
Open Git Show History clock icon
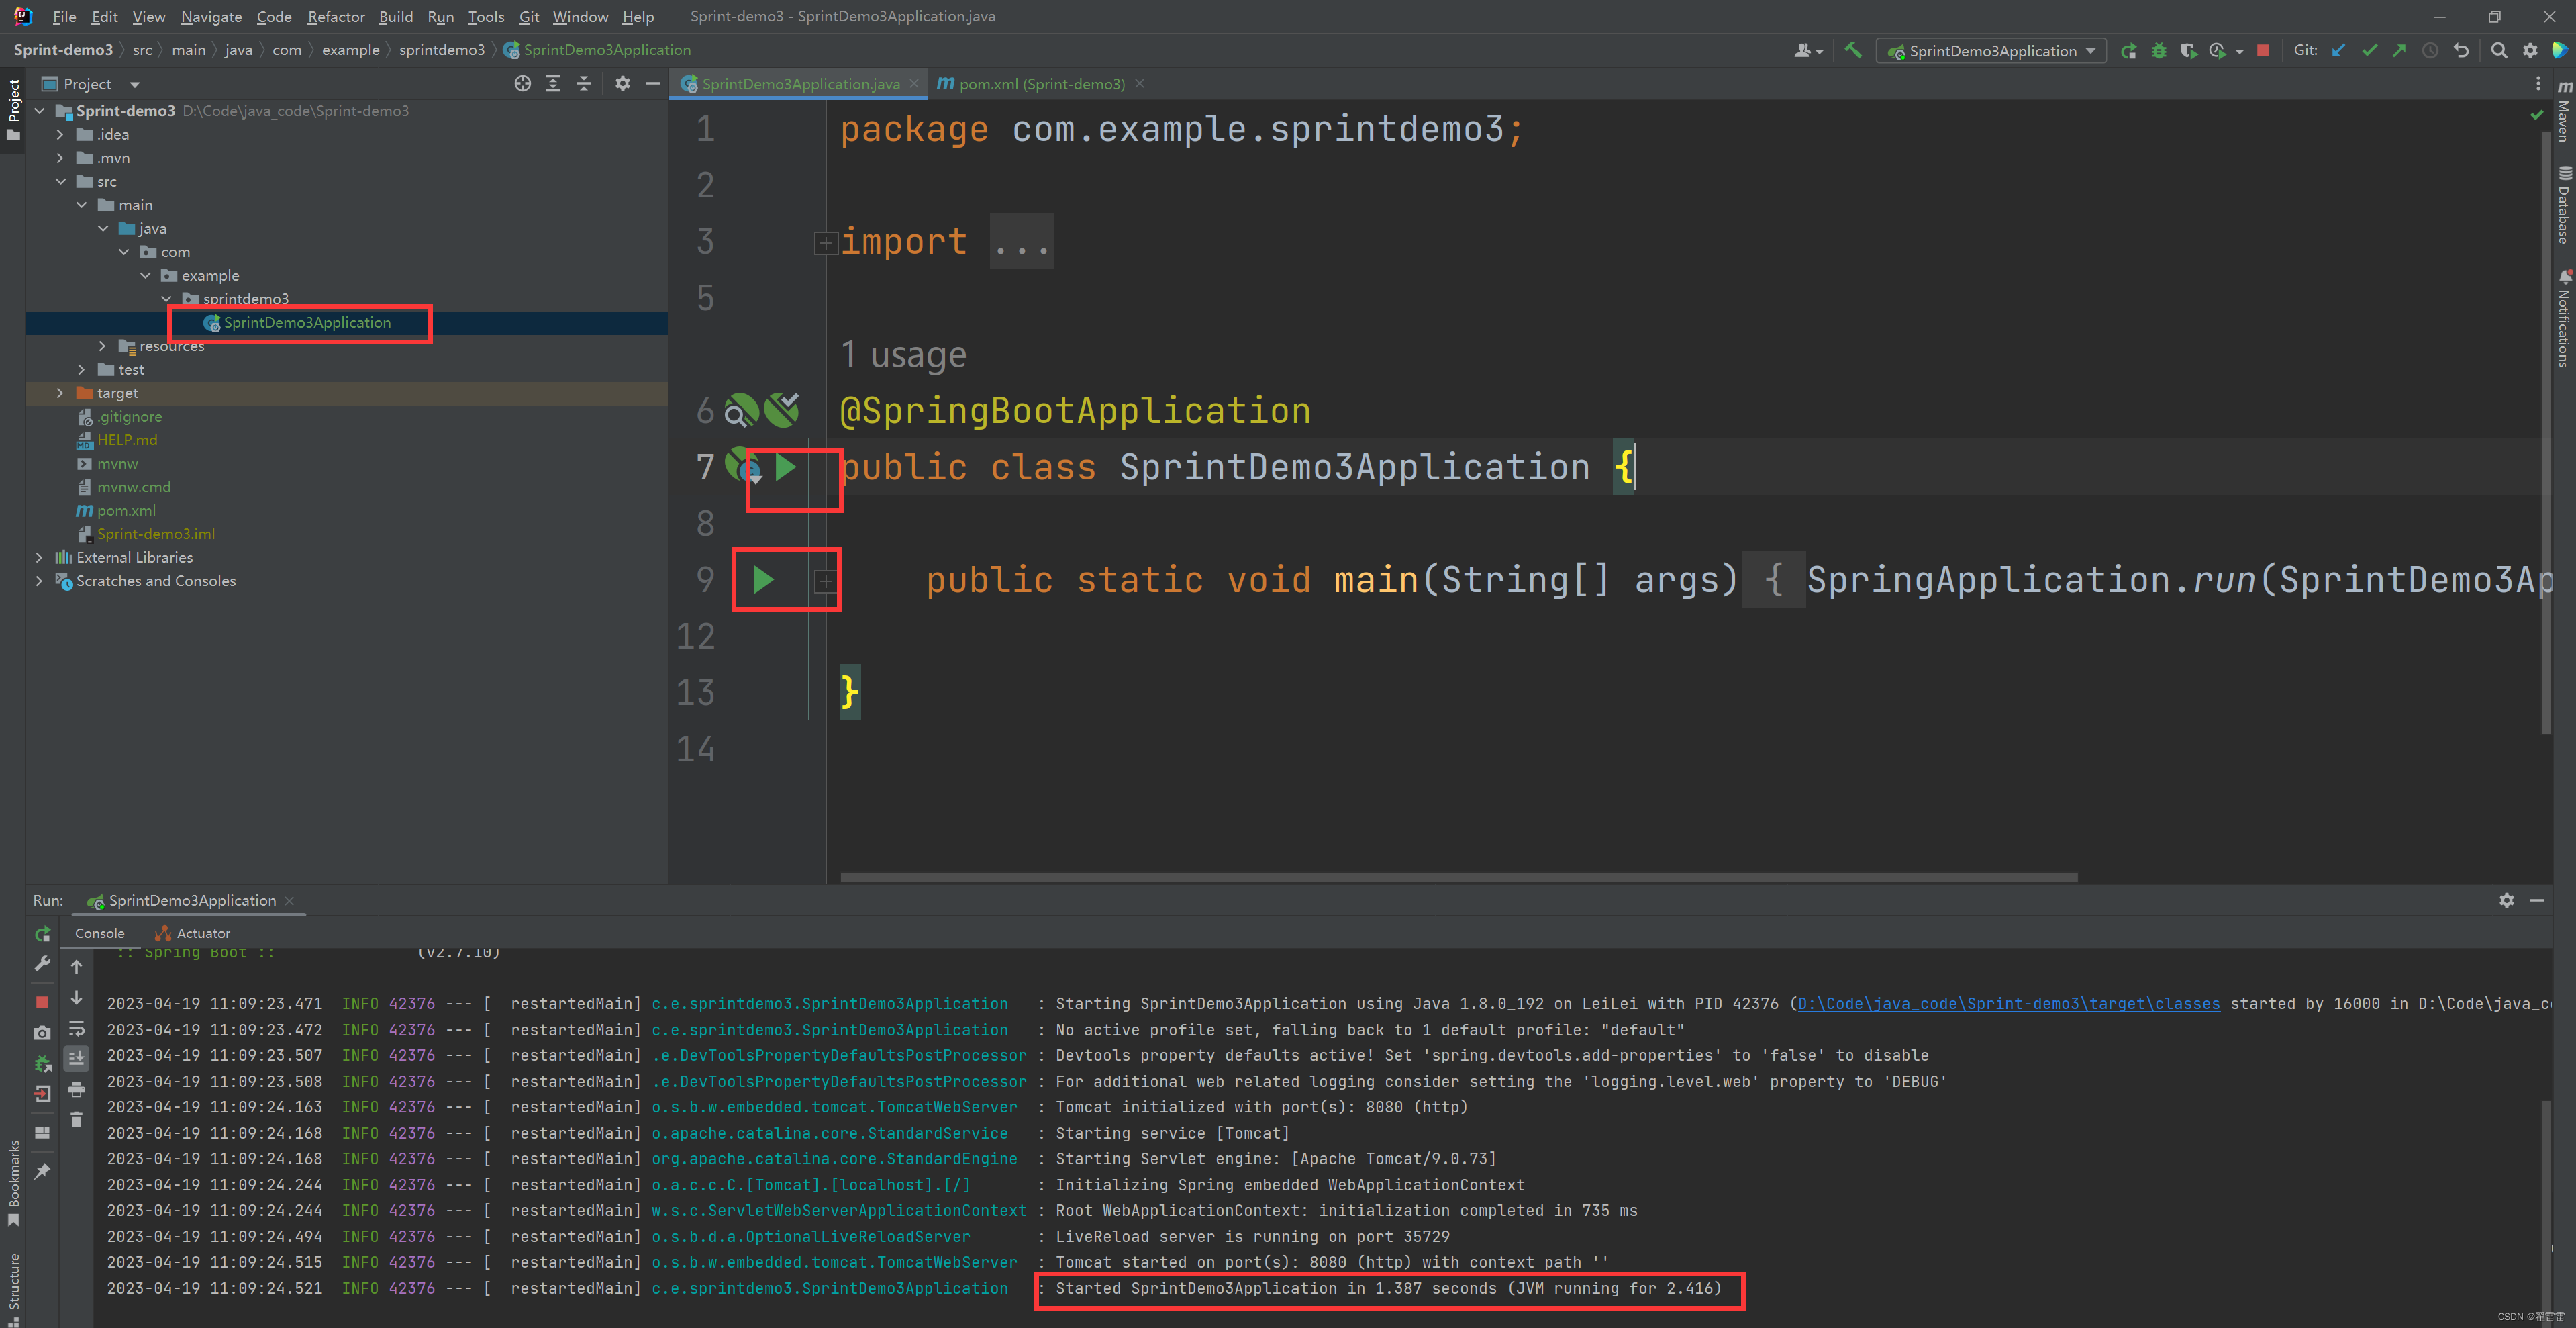(2430, 50)
